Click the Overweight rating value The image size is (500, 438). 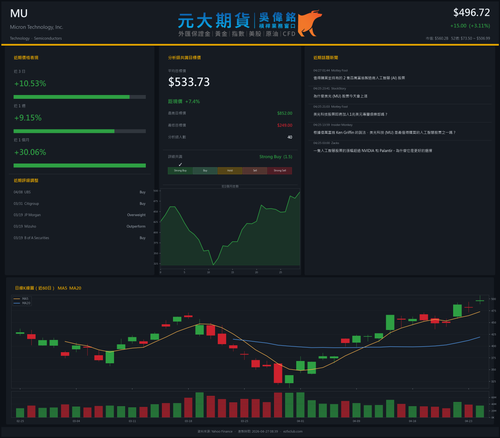[136, 215]
